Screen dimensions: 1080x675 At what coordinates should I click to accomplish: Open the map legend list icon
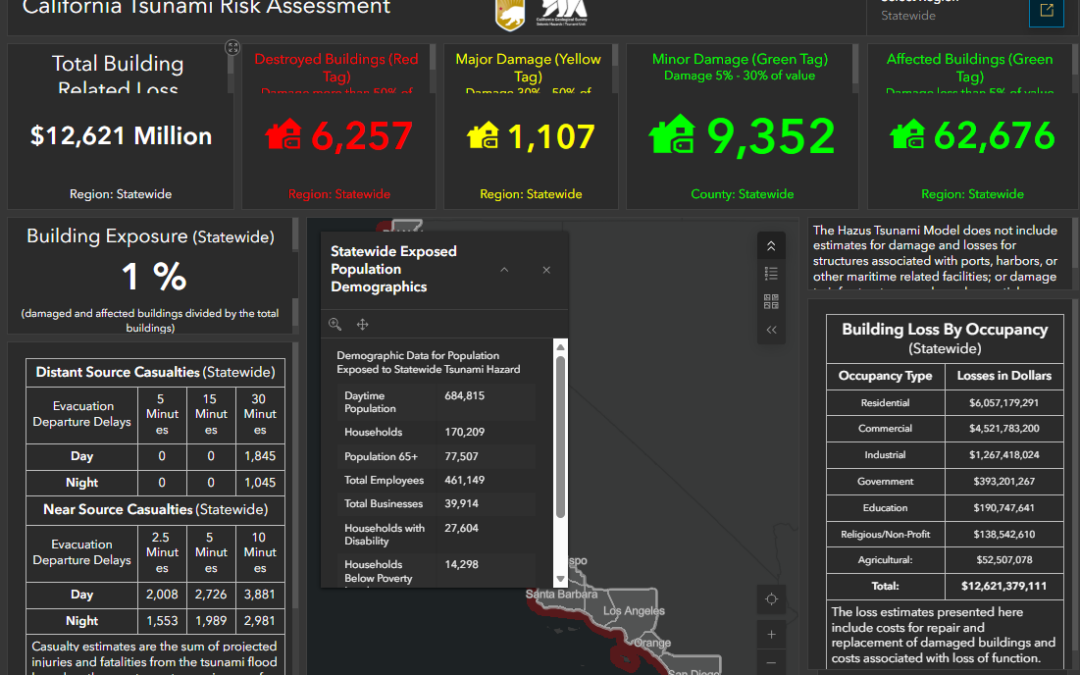click(x=770, y=273)
